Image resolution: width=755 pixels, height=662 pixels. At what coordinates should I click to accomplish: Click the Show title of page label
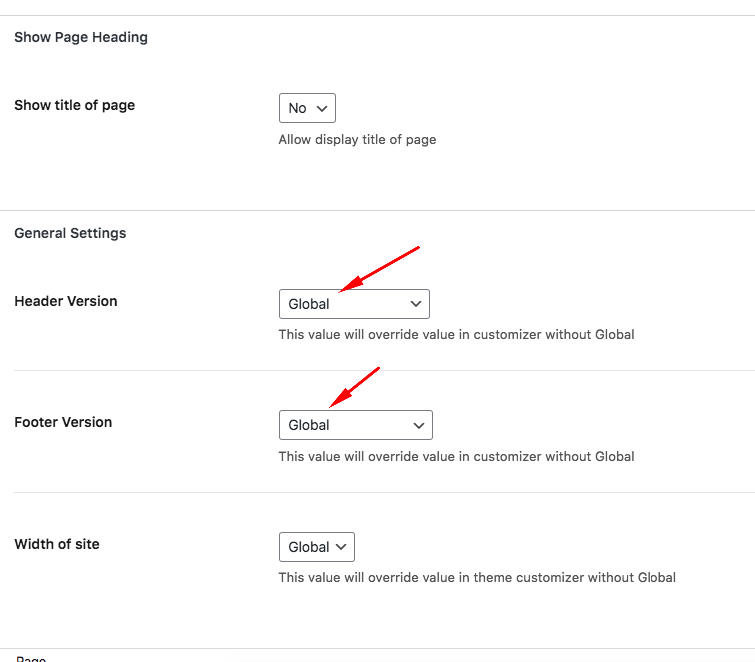click(75, 105)
